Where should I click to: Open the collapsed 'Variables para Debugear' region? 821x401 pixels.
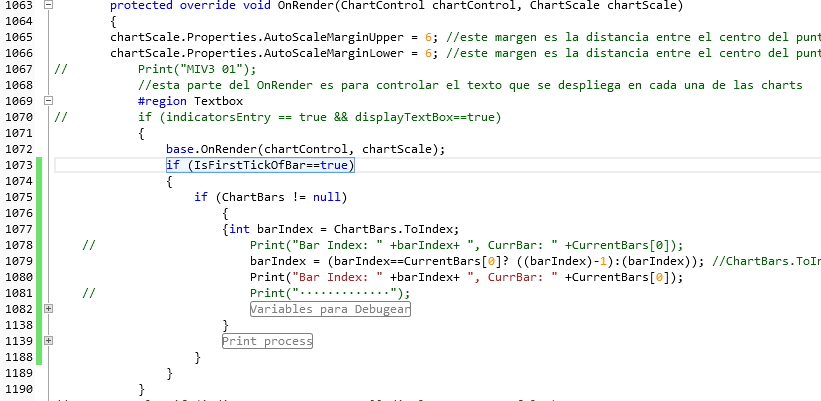pos(330,309)
